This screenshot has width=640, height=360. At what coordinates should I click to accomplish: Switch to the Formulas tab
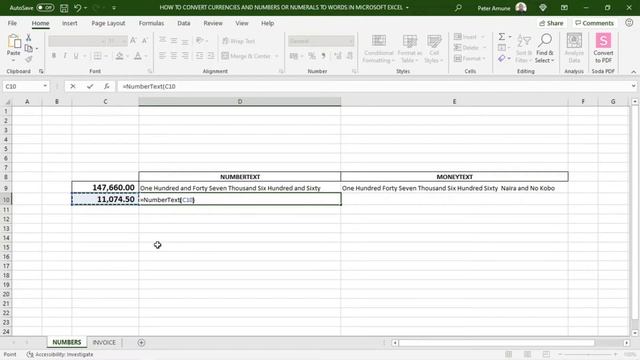[151, 23]
